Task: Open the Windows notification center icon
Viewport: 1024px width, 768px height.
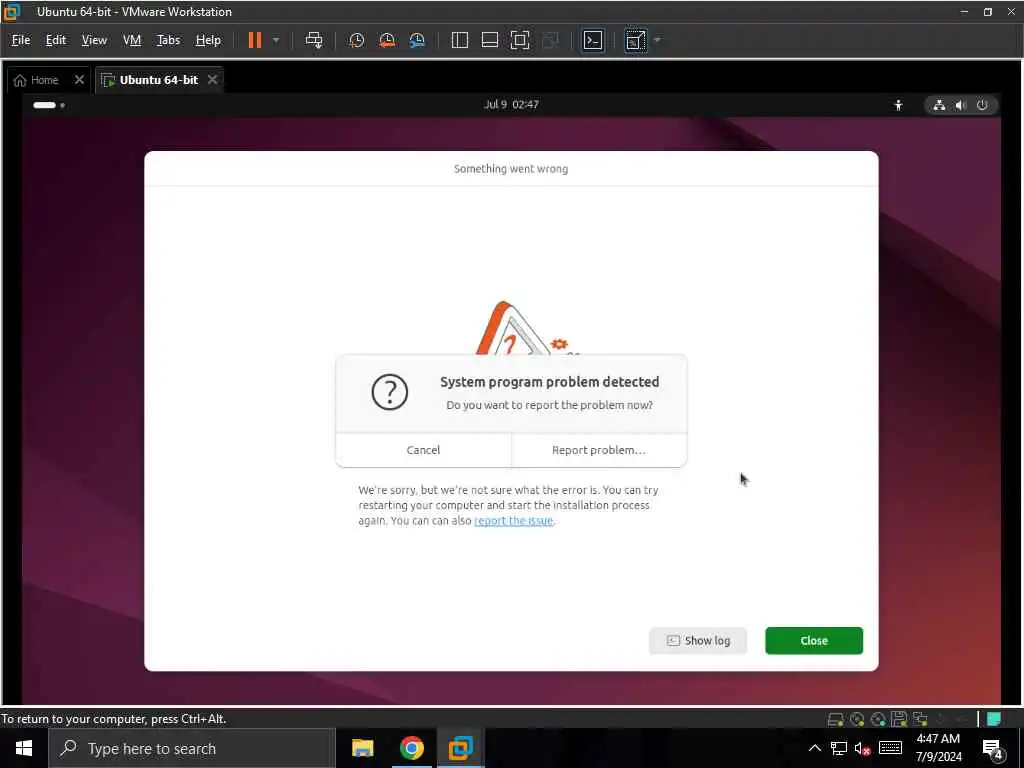Action: tap(992, 750)
